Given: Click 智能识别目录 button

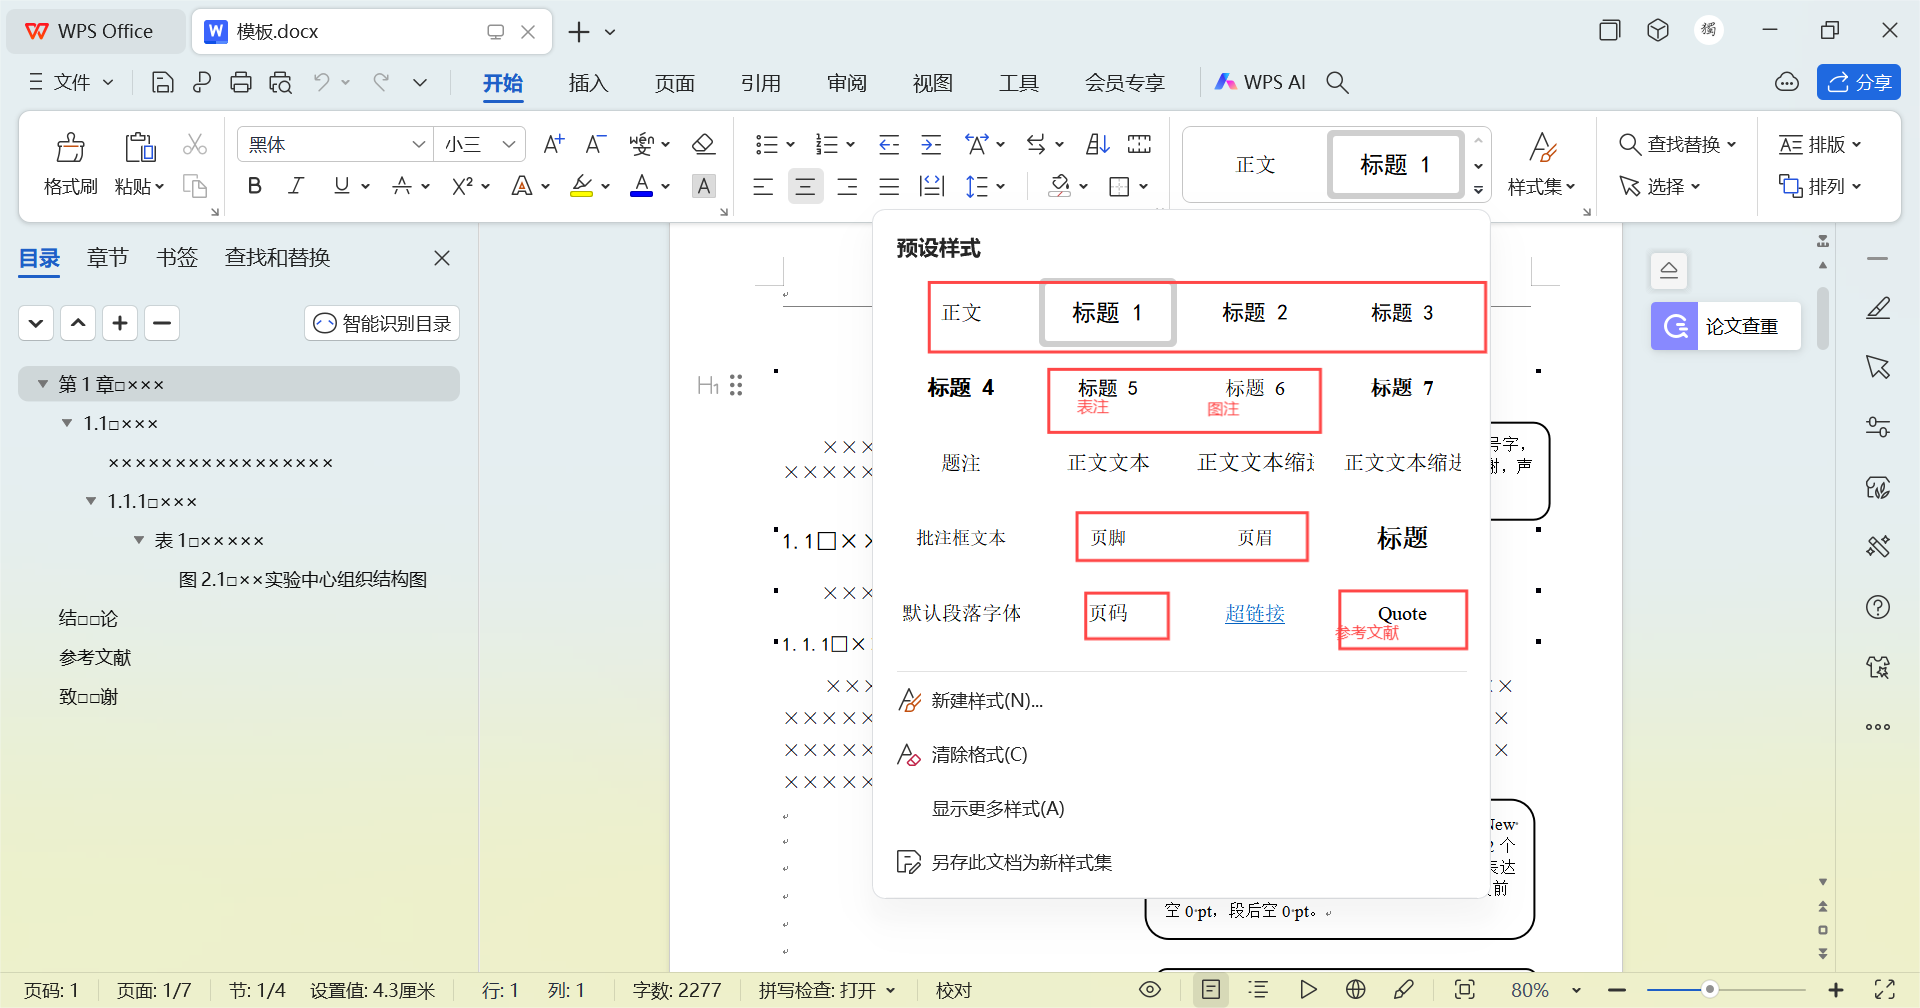Looking at the screenshot, I should 382,323.
